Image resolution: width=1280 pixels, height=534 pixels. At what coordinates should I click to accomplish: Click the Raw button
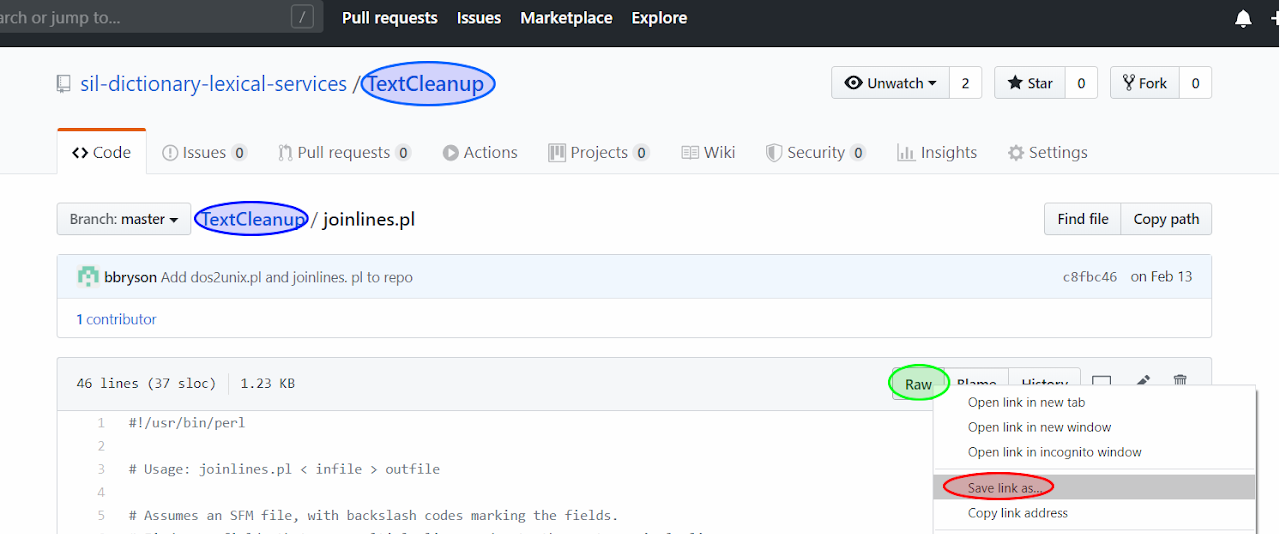coord(918,384)
